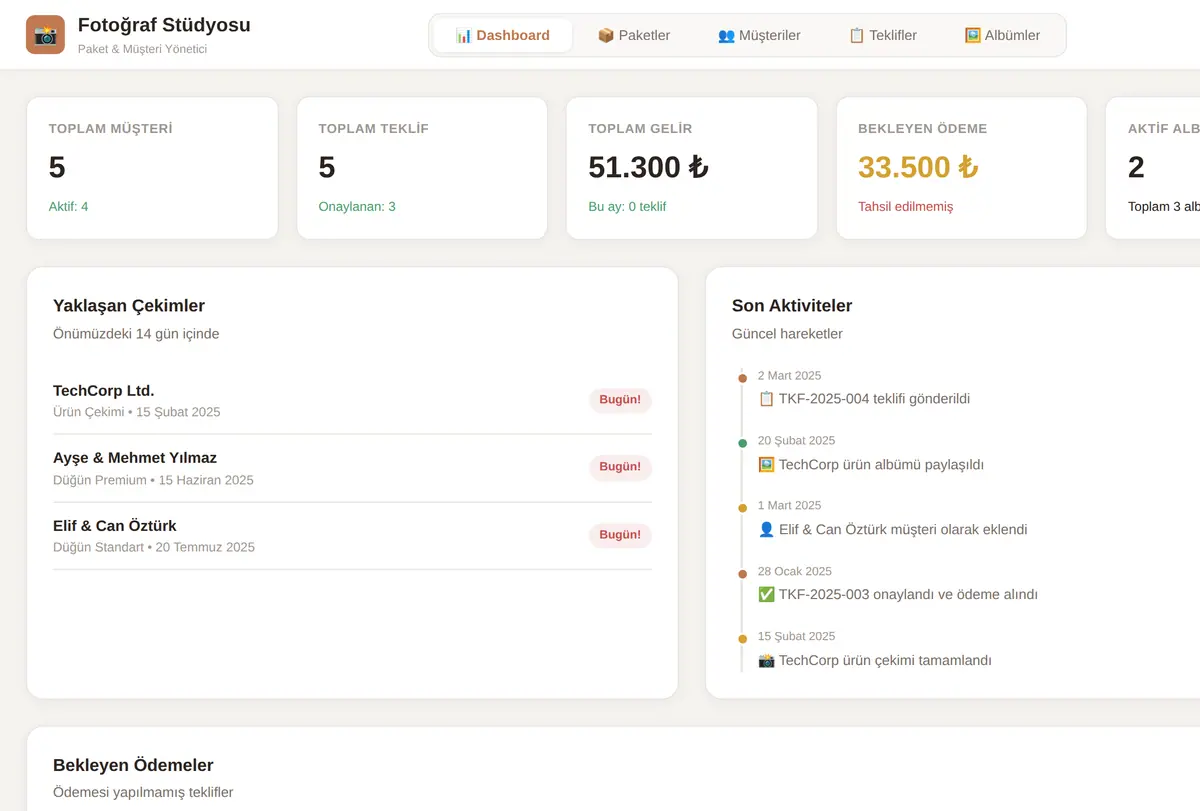Image resolution: width=1200 pixels, height=811 pixels.
Task: Click 'Ürün Çekimi • 15 Şubat 2025' detail
Action: coord(137,412)
